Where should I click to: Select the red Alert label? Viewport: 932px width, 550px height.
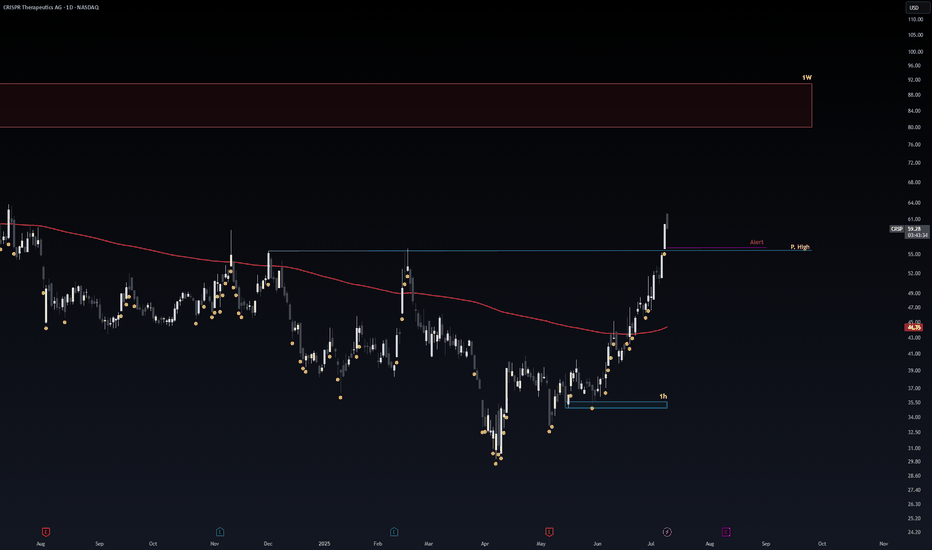[757, 242]
